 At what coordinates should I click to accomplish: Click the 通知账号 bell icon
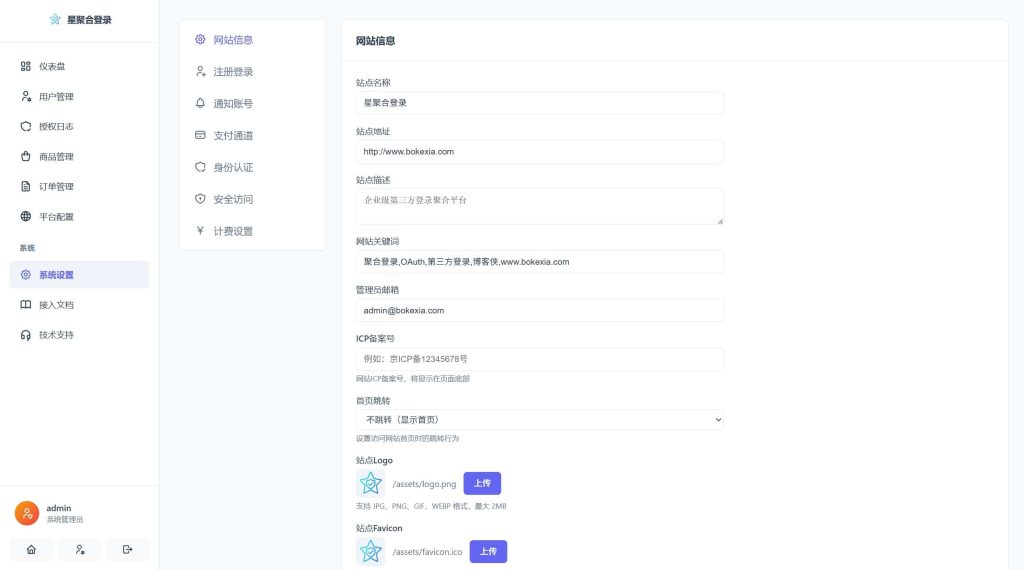(200, 103)
